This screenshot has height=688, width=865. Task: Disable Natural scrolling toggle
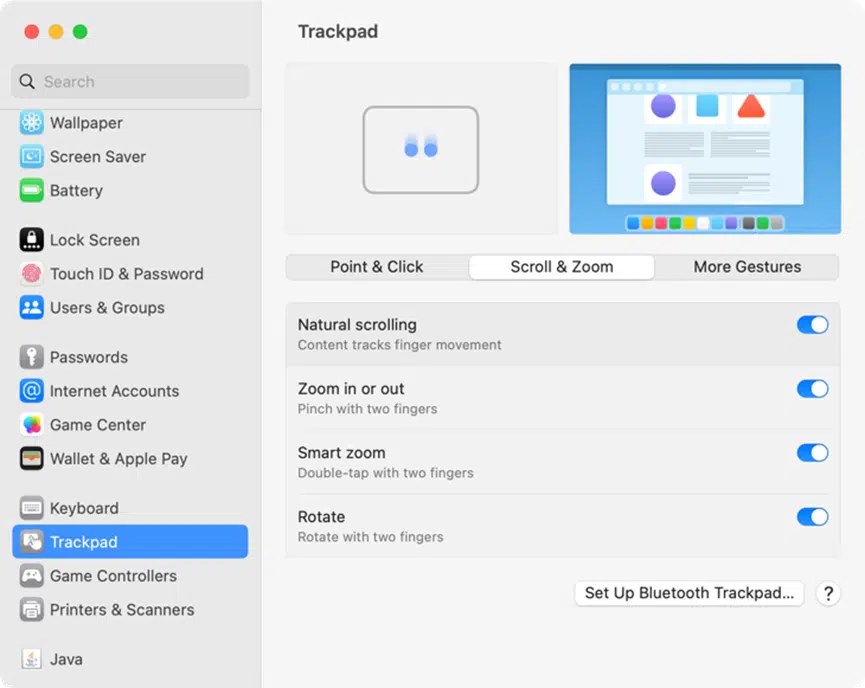pos(812,325)
